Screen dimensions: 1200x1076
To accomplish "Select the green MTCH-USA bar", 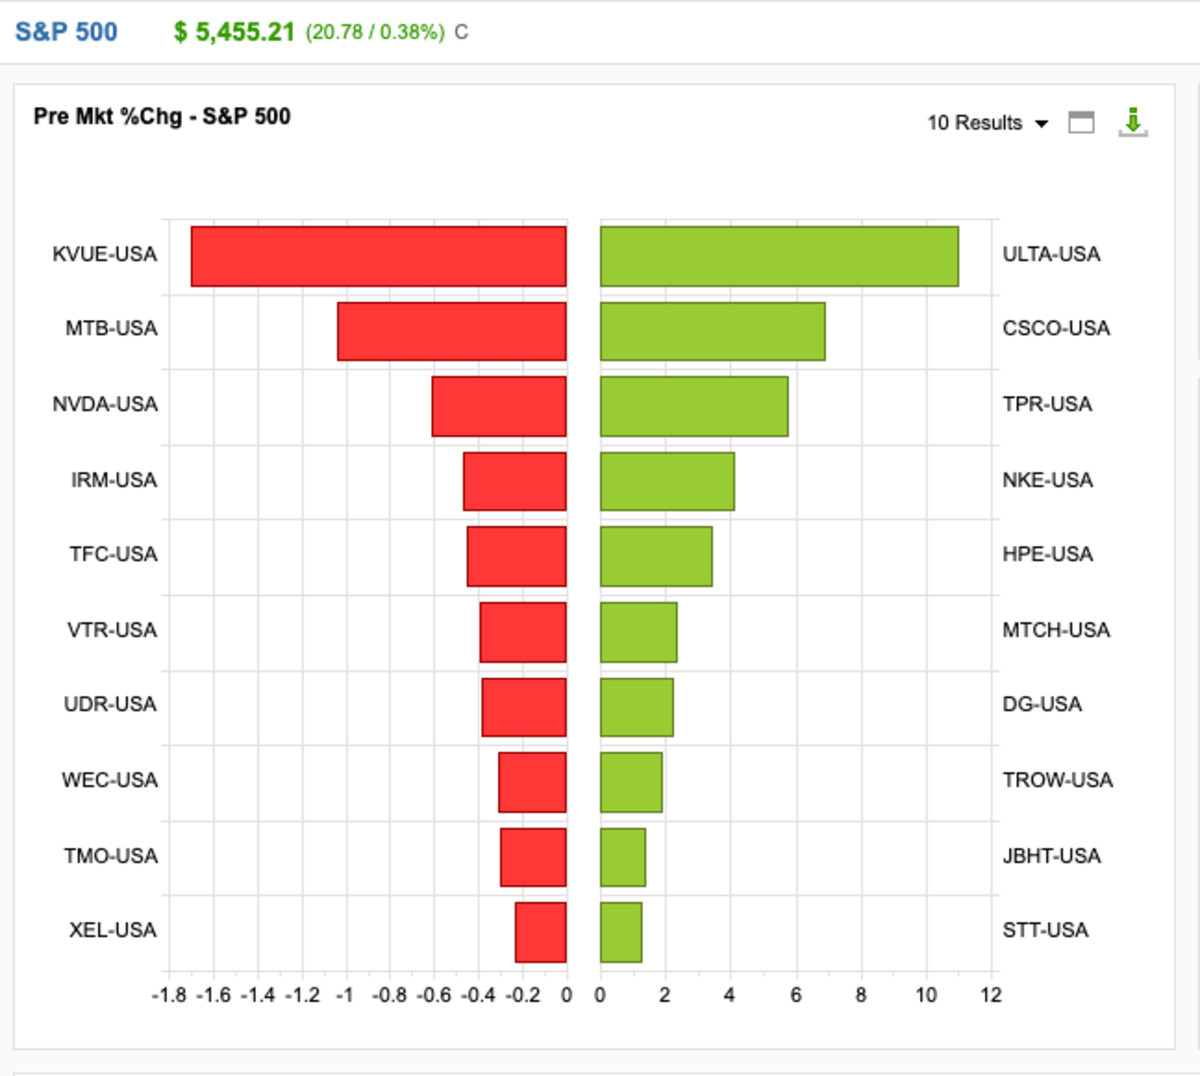I will click(638, 631).
